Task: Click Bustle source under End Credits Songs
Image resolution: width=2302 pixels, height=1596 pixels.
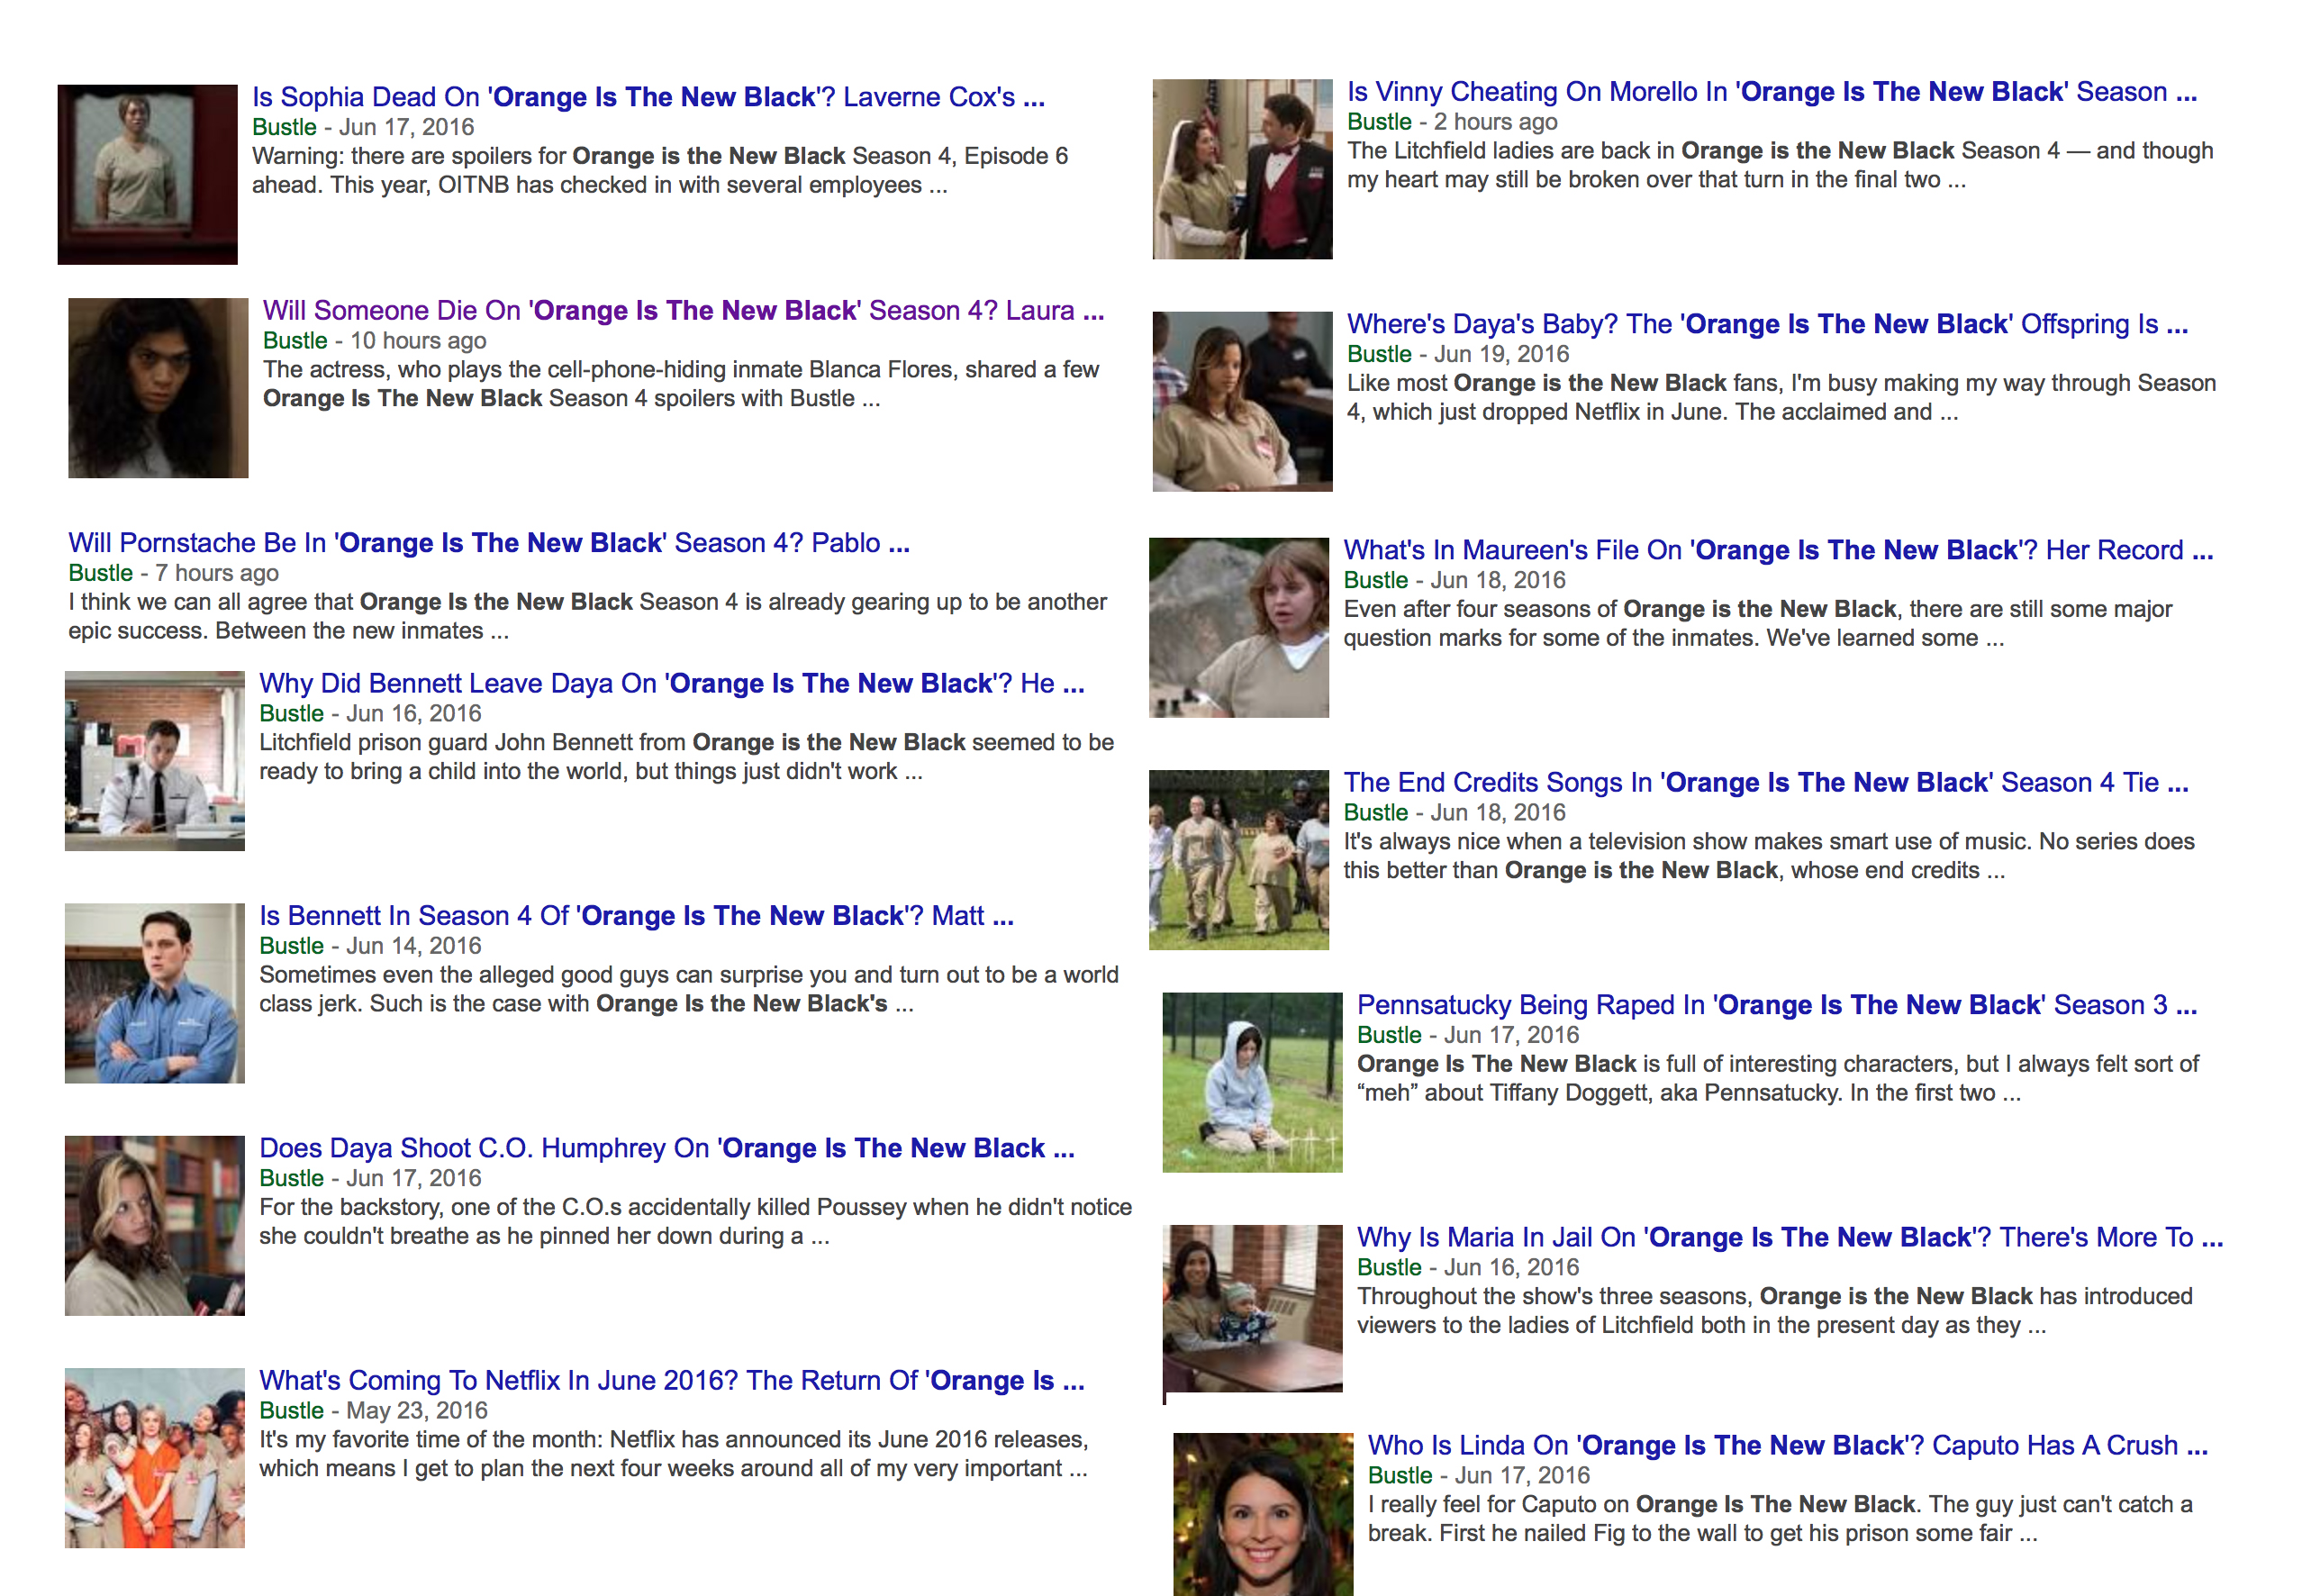Action: (x=1375, y=813)
